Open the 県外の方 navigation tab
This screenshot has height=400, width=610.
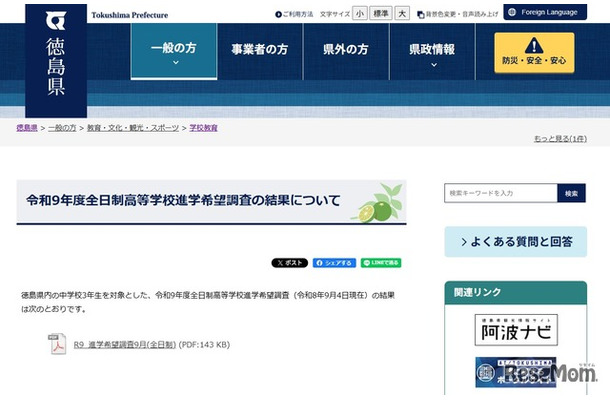[x=346, y=51]
